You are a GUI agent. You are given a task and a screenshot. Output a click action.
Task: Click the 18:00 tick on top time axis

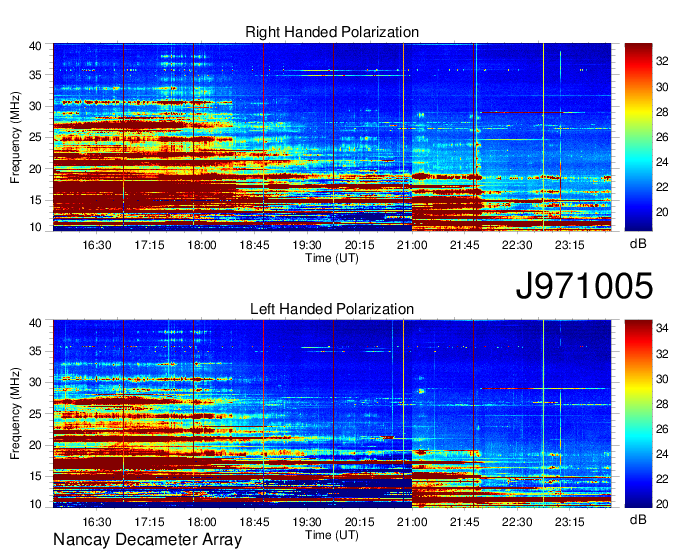click(x=202, y=245)
